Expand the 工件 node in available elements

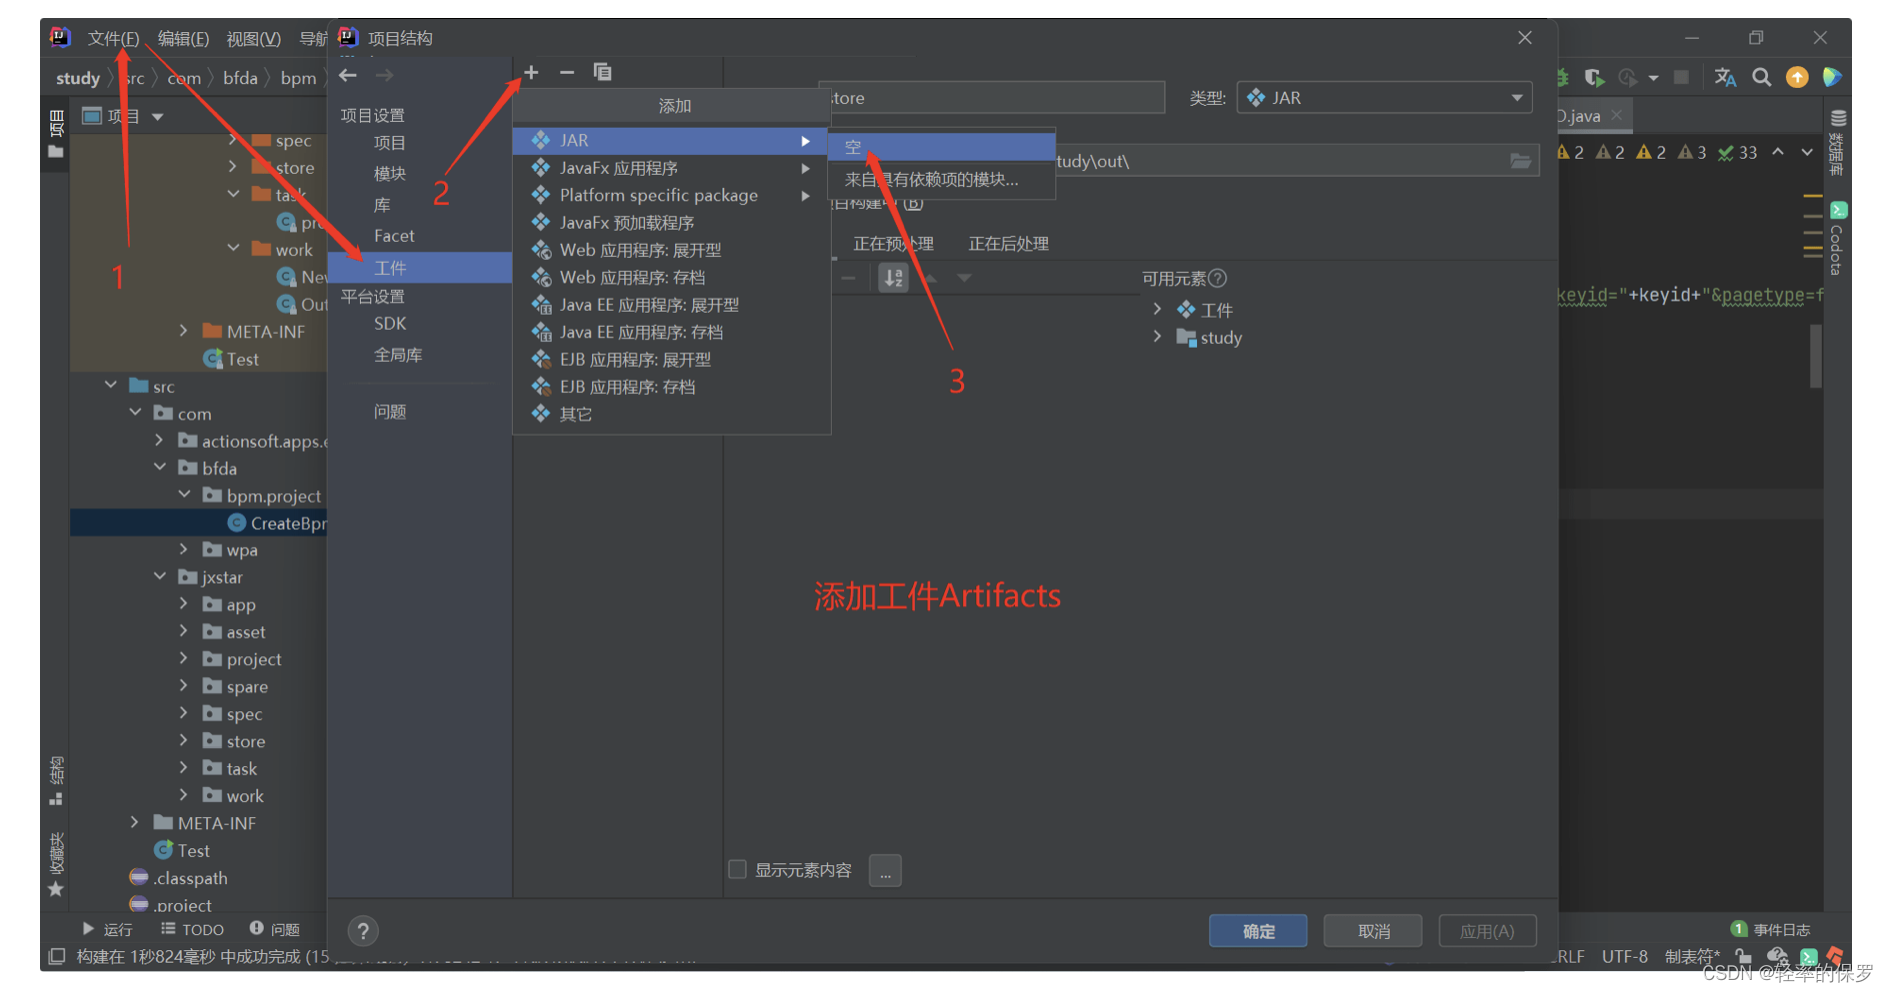click(1157, 309)
